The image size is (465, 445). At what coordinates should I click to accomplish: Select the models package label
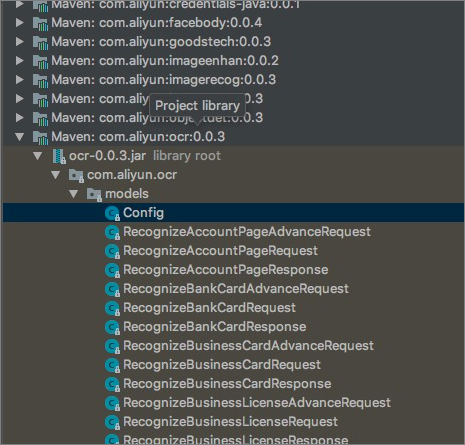point(127,194)
